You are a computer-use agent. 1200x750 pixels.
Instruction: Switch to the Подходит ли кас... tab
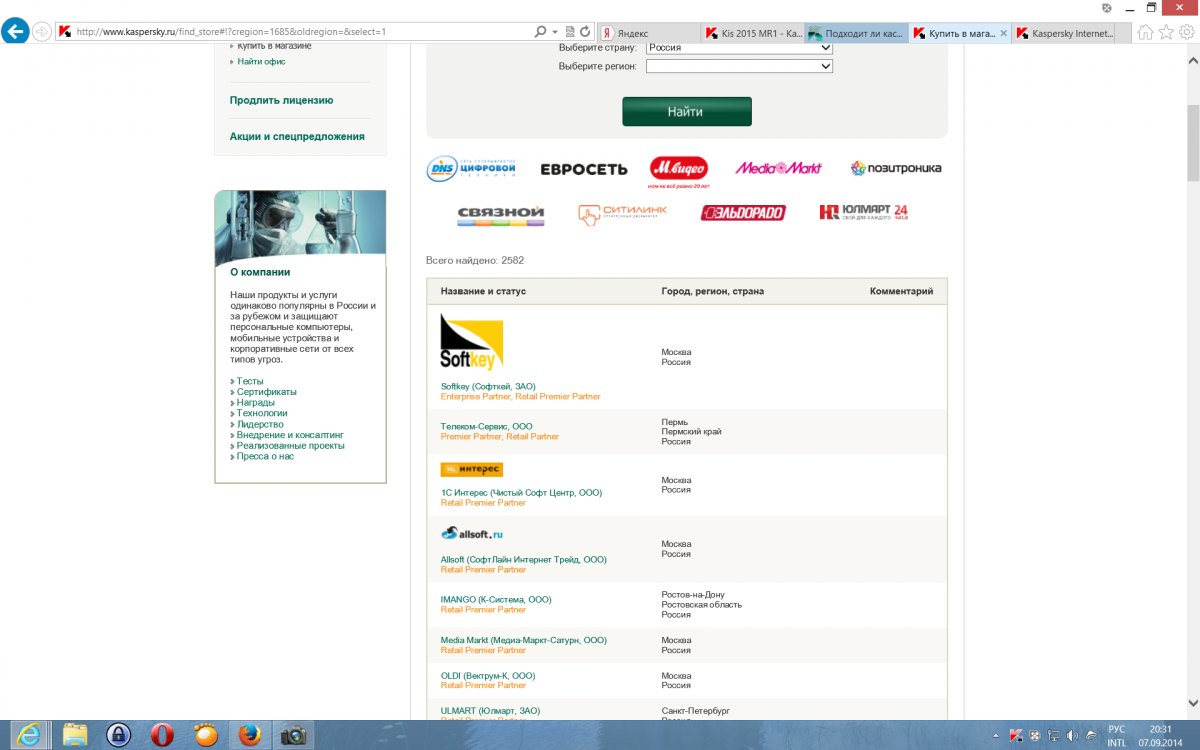[855, 33]
